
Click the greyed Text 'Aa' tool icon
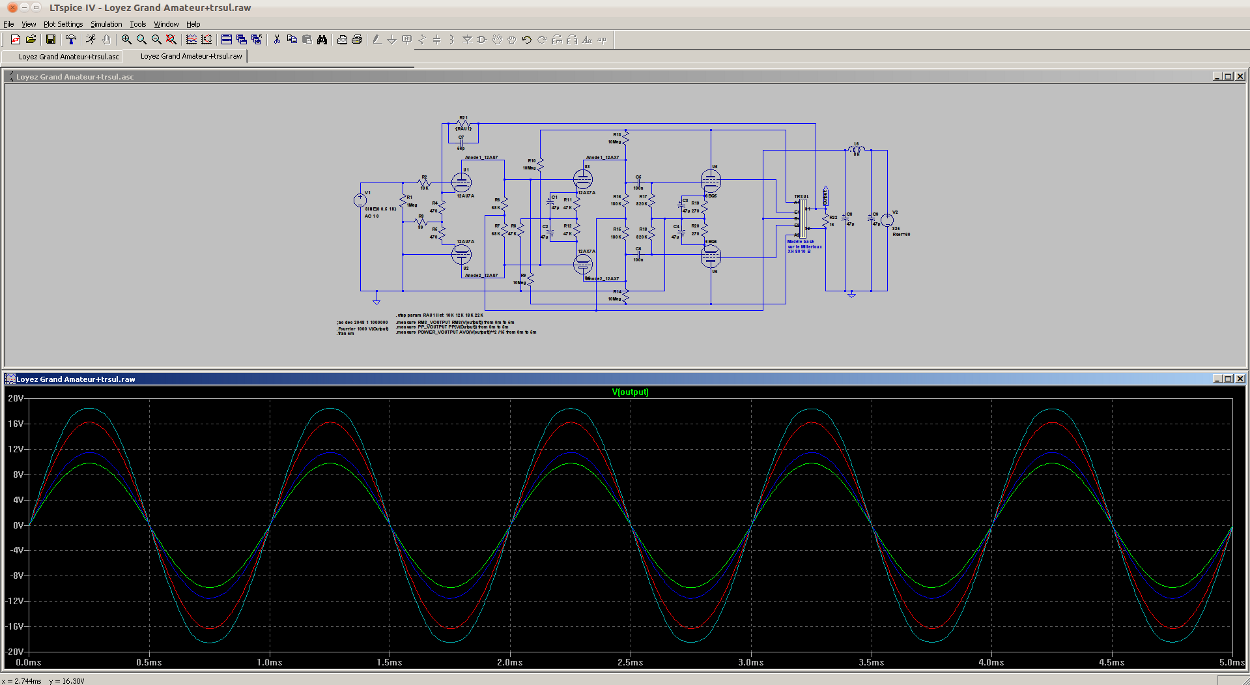[587, 39]
